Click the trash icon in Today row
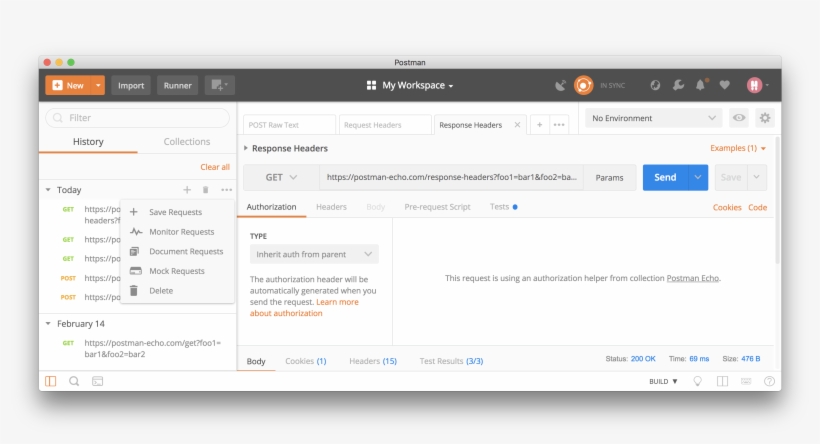Image resolution: width=820 pixels, height=444 pixels. pos(206,190)
